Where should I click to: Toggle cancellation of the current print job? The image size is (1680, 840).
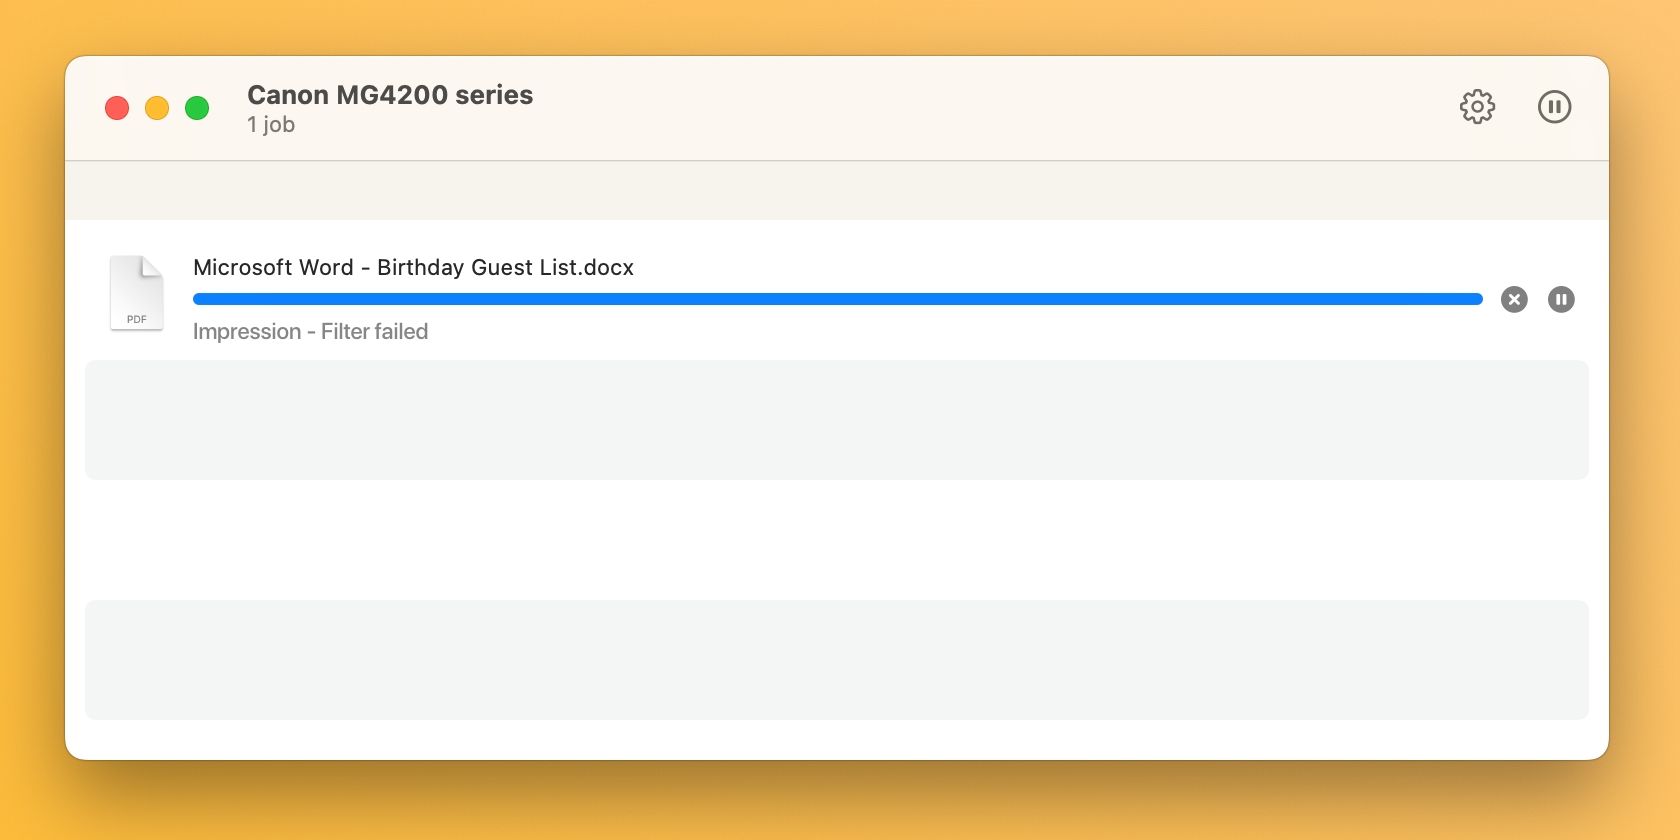coord(1513,299)
